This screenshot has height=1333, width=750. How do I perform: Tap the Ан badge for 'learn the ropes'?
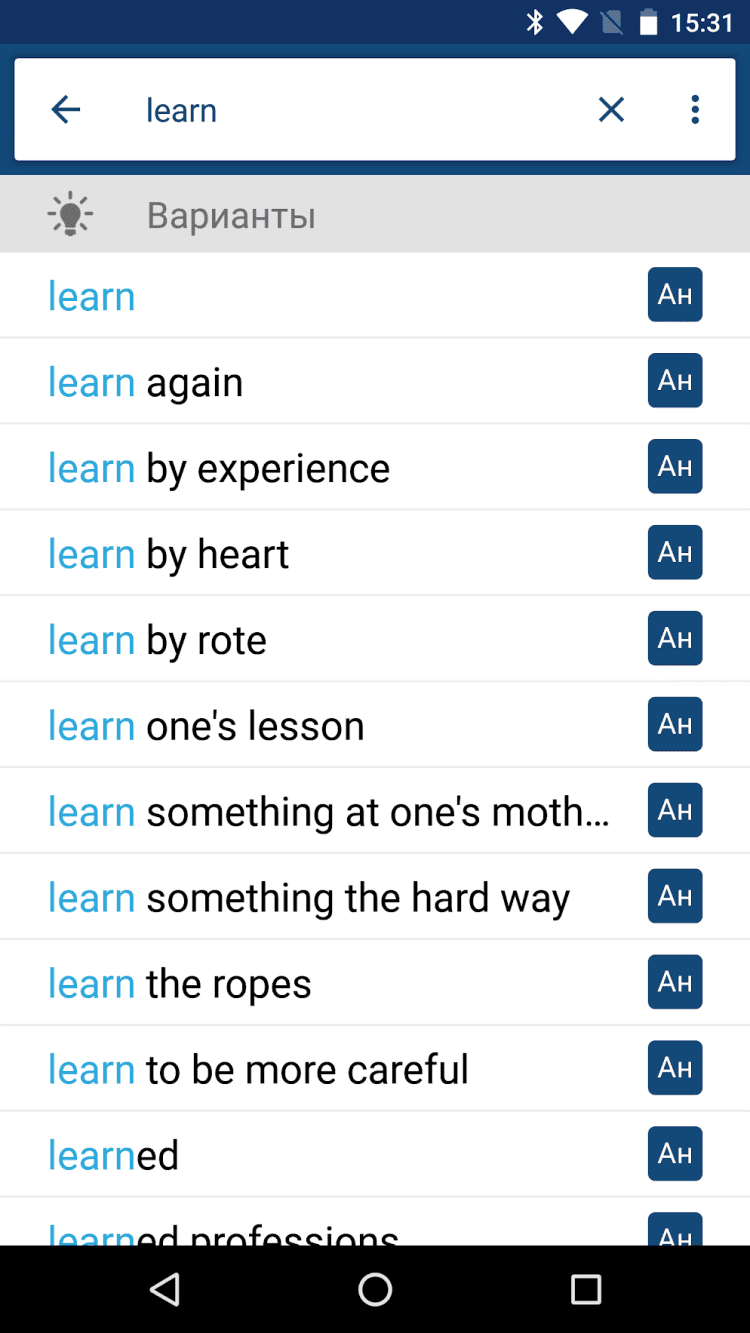pyautogui.click(x=675, y=983)
